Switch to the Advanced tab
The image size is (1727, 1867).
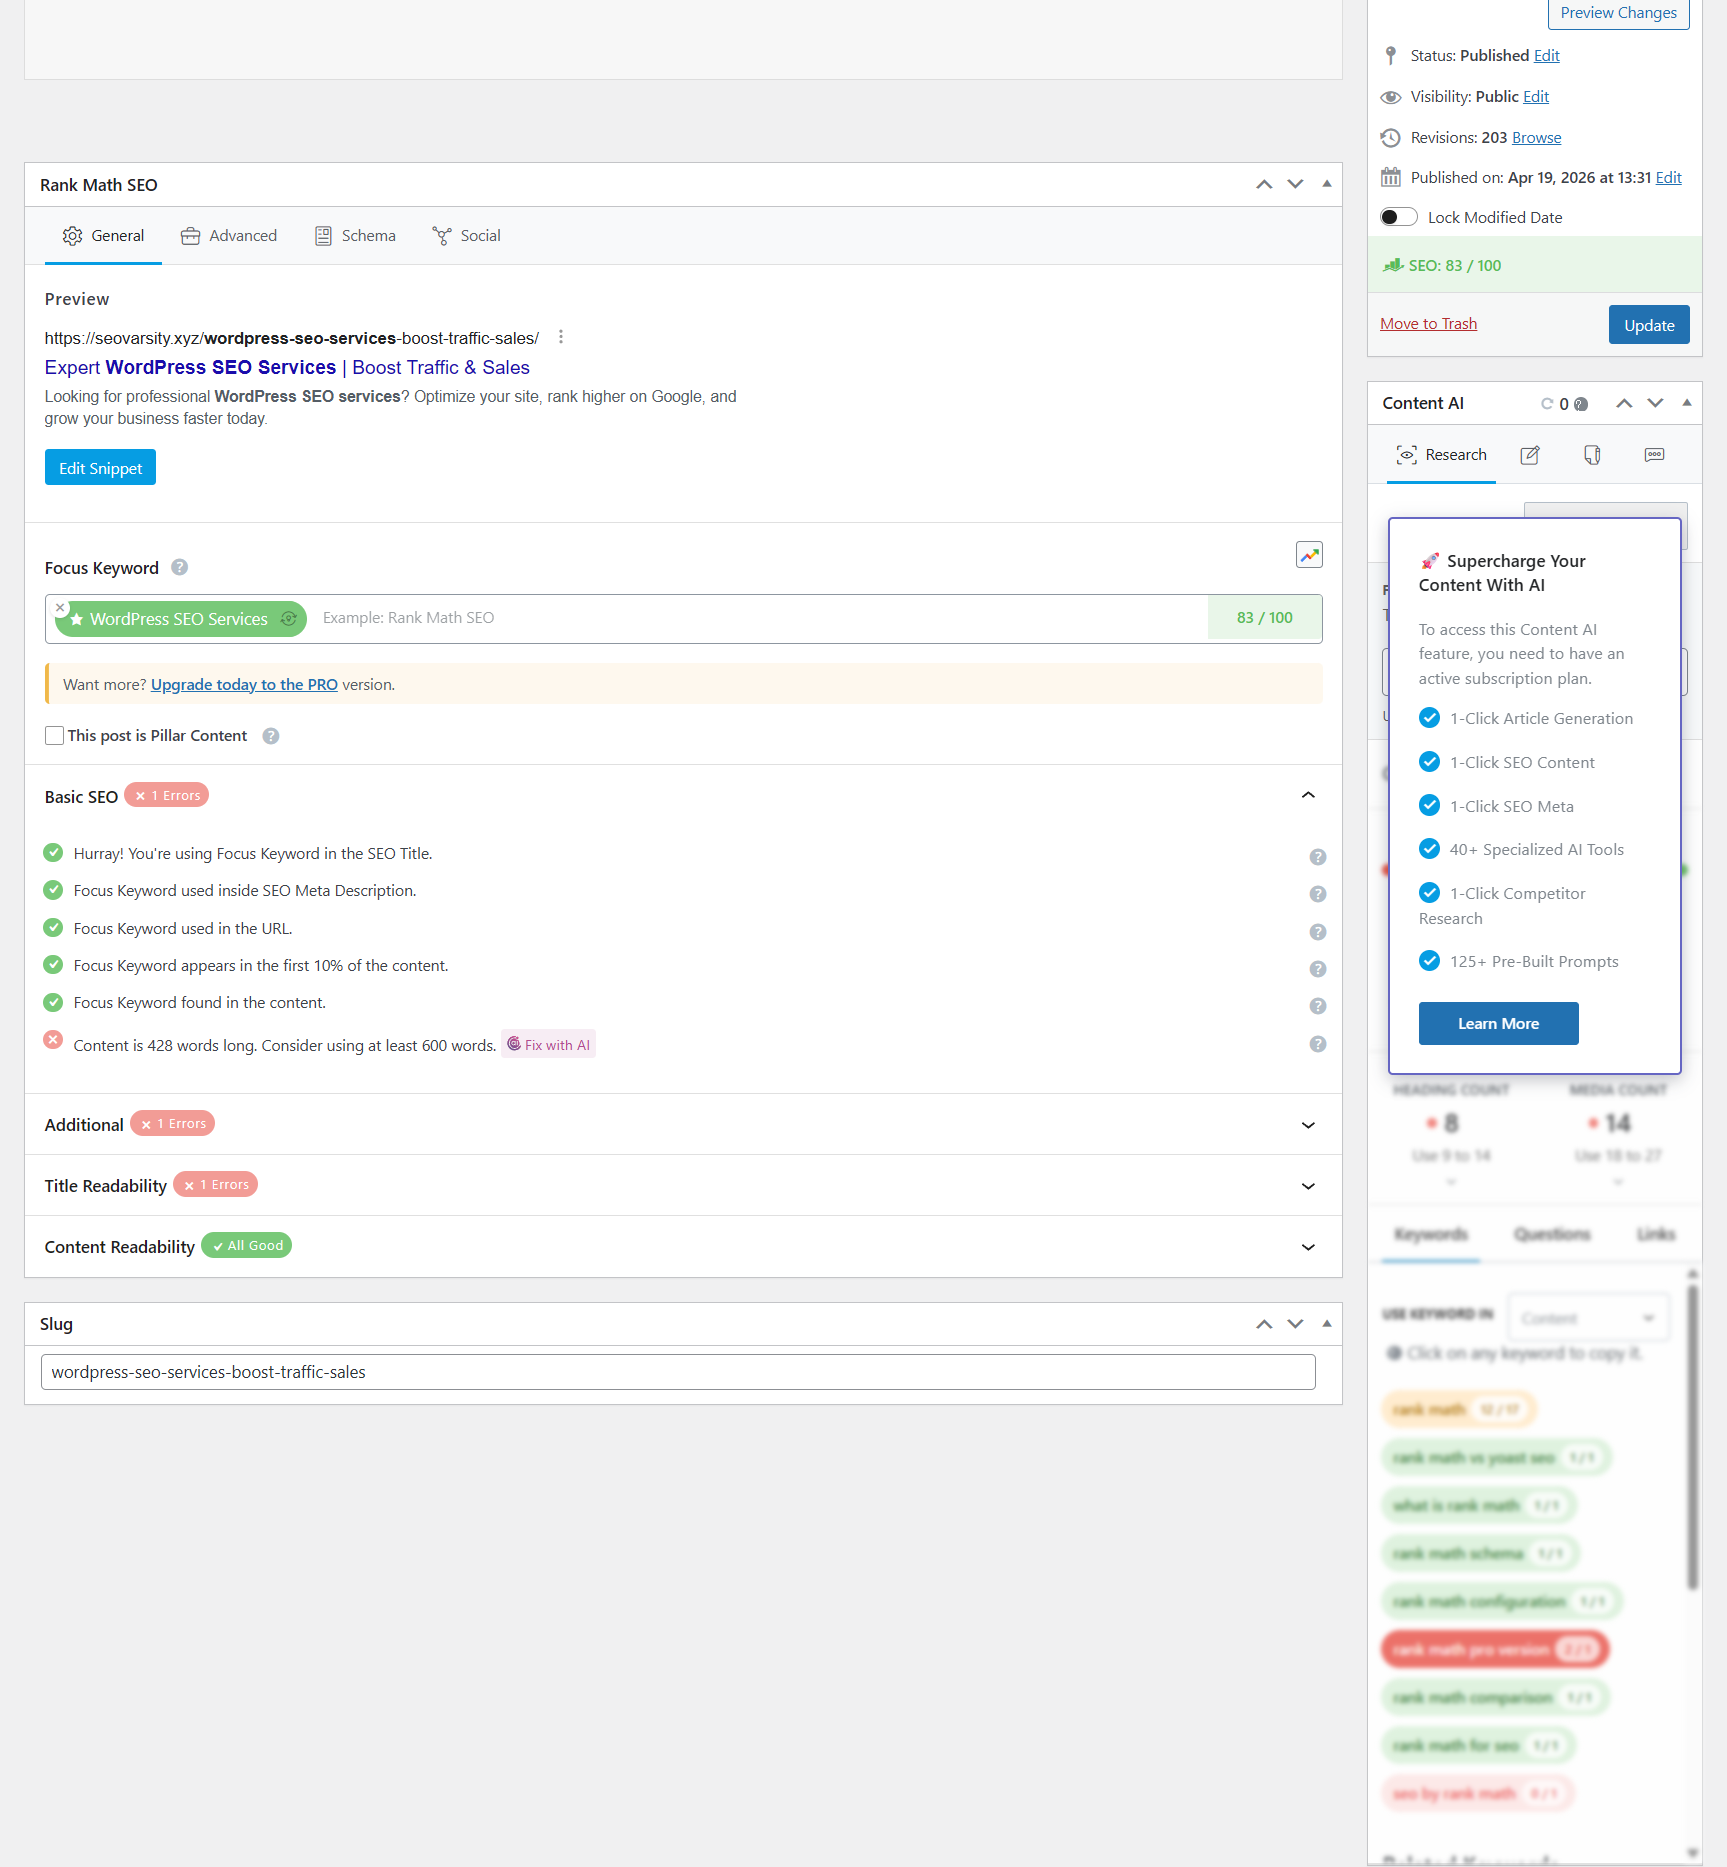[x=229, y=236]
